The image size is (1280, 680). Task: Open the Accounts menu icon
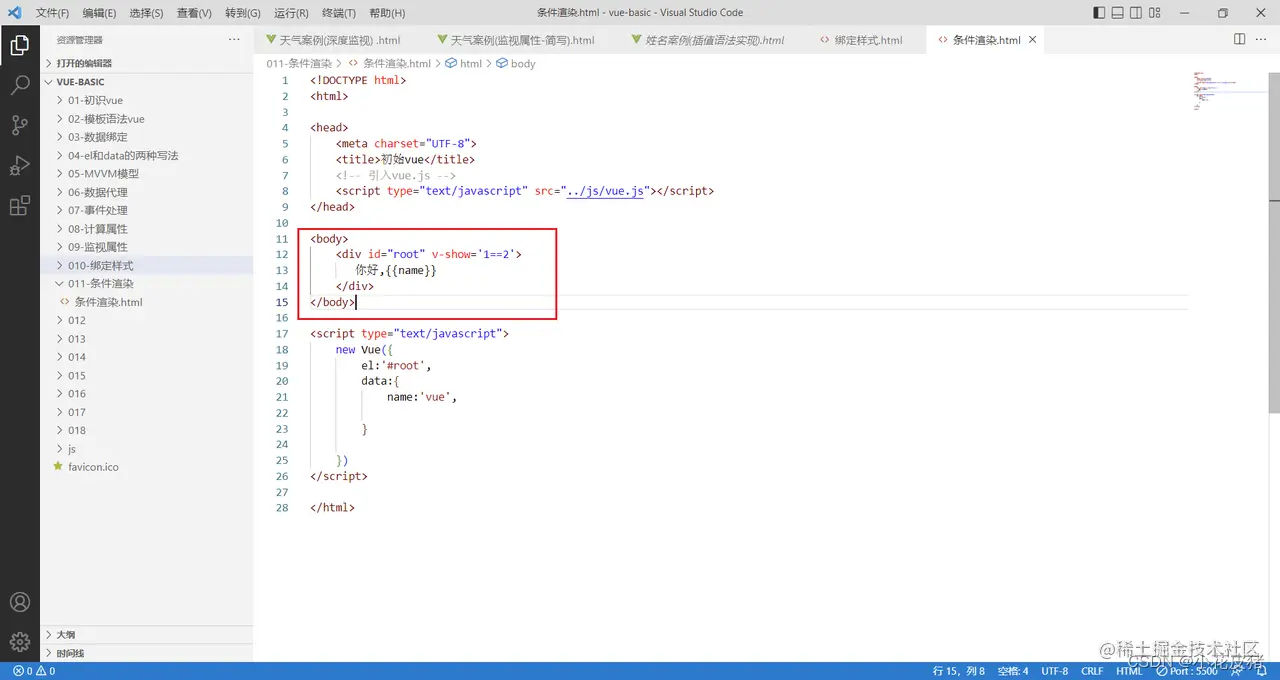point(19,602)
